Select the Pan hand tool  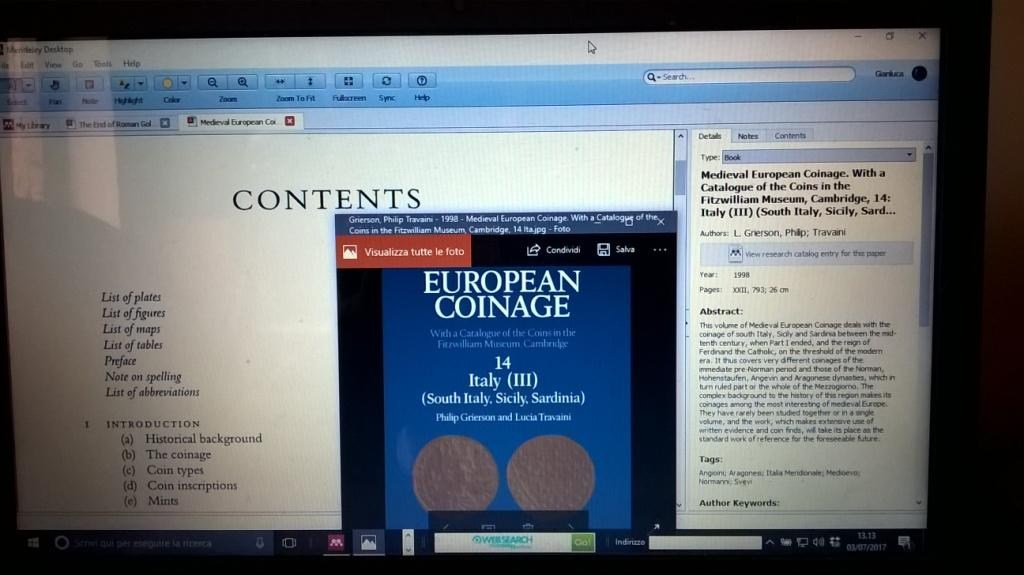[54, 85]
